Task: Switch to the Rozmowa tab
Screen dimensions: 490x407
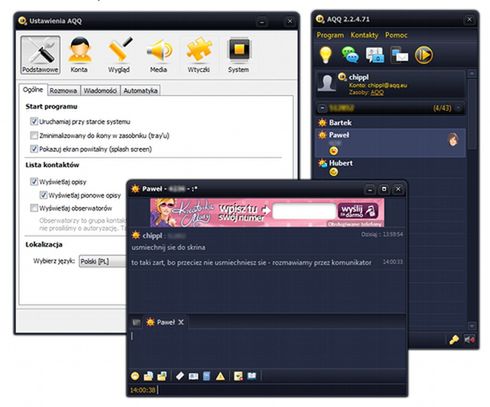Action: pos(63,91)
